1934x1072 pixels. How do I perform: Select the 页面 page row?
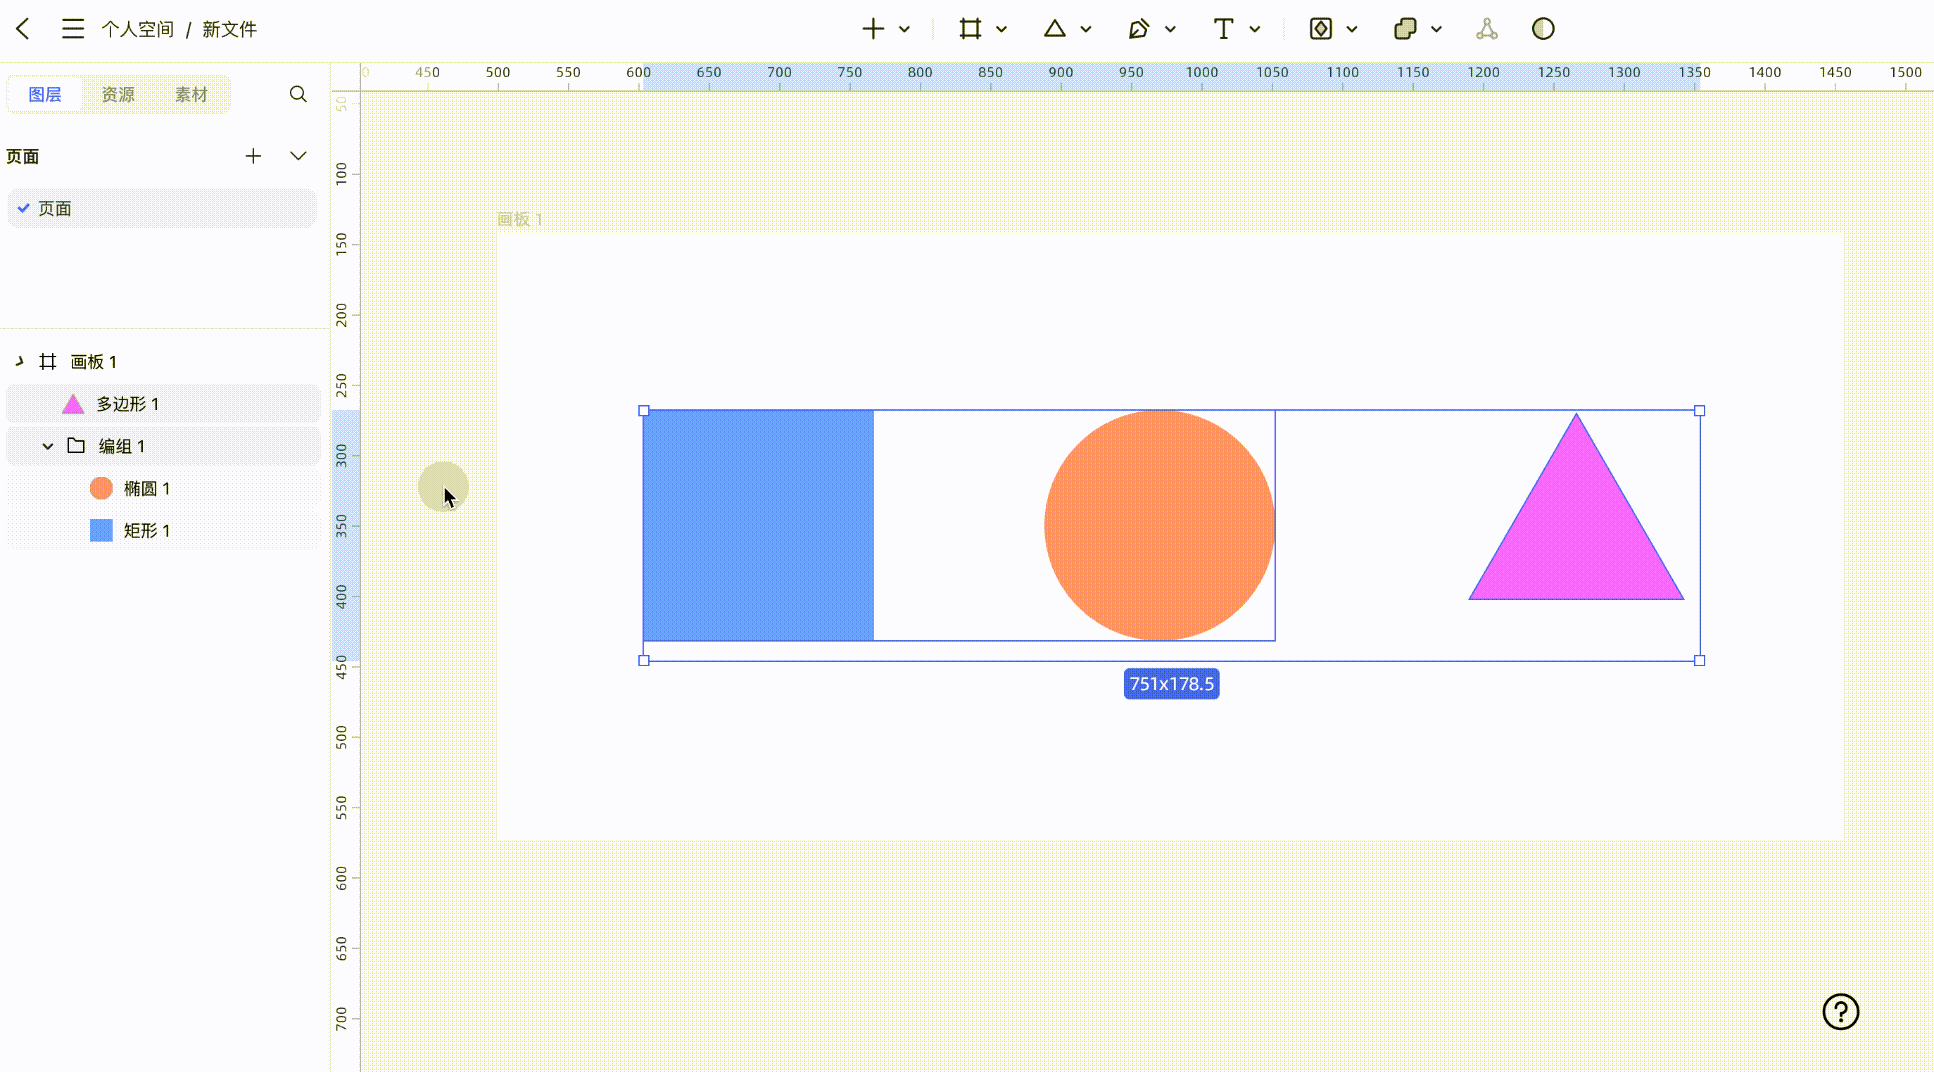tap(162, 208)
